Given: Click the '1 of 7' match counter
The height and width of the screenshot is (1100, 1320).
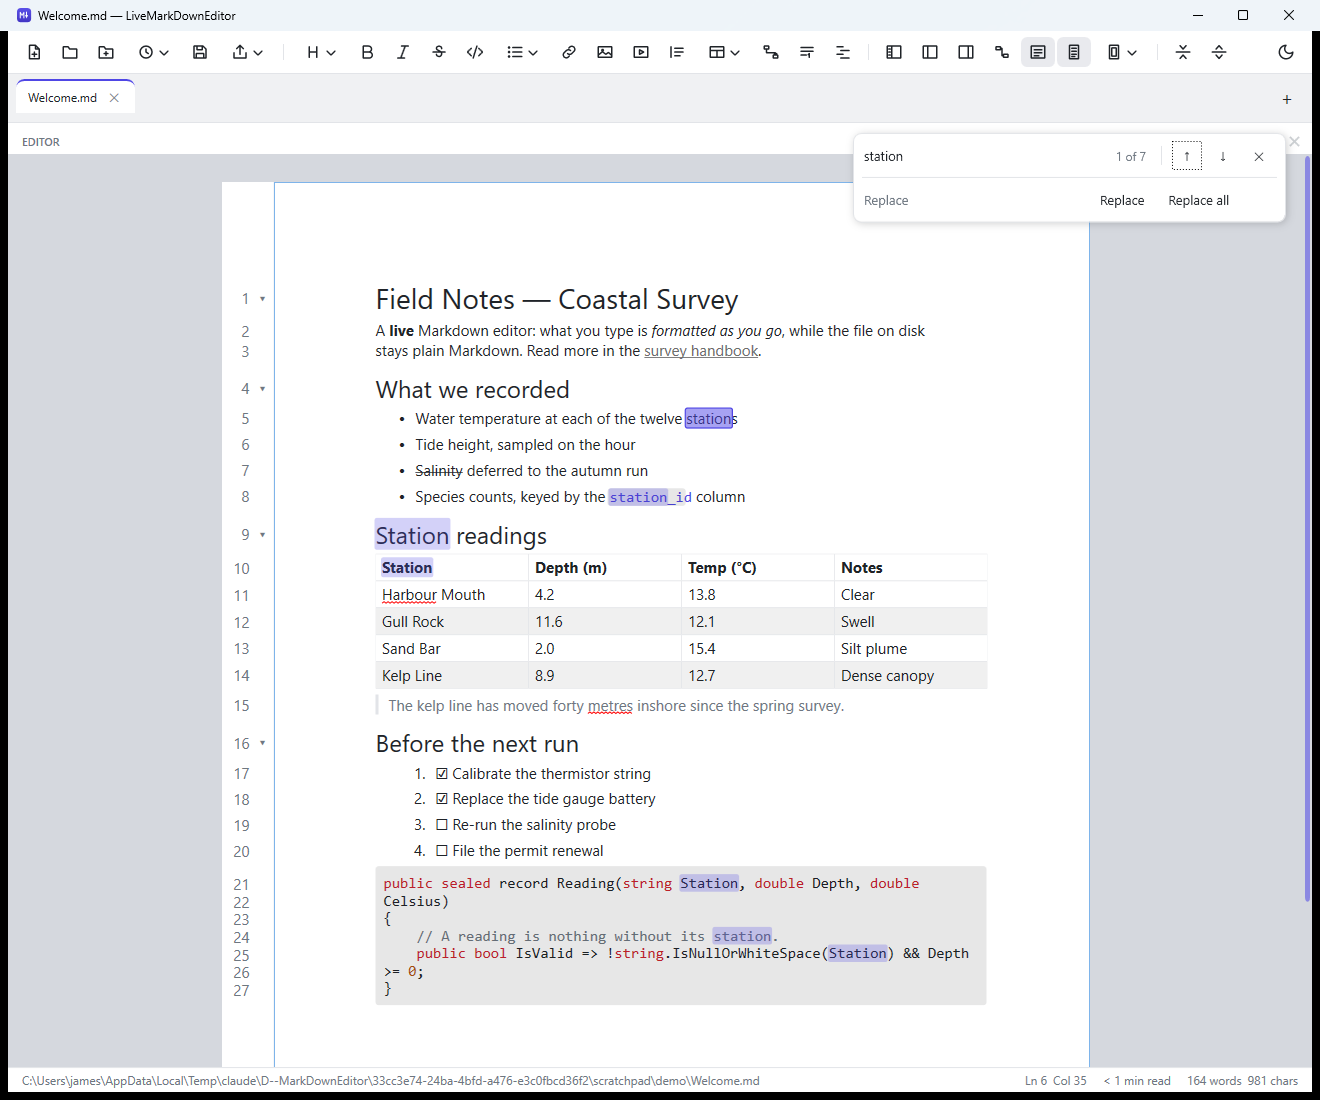Looking at the screenshot, I should point(1131,157).
